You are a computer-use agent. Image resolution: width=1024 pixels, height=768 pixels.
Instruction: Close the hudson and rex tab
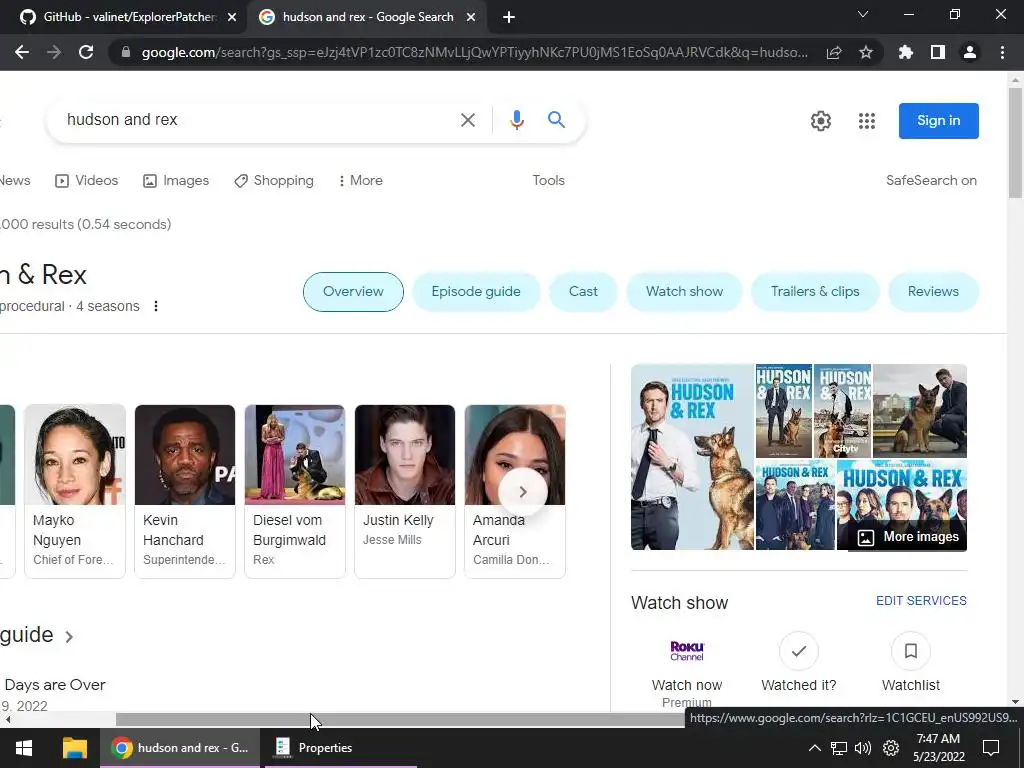point(471,18)
